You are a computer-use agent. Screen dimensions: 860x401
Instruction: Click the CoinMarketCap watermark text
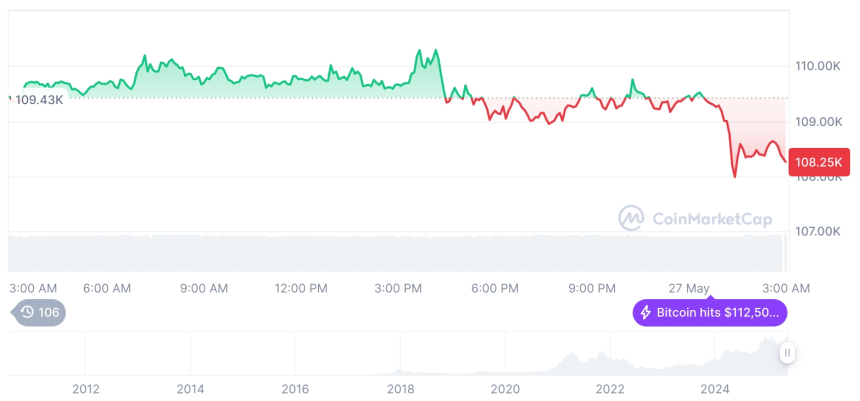(712, 218)
